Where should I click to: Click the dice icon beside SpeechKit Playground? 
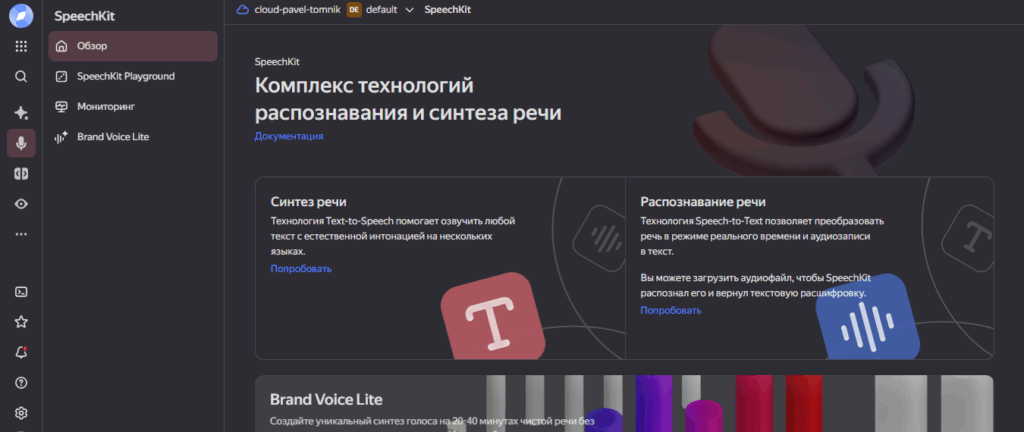click(61, 76)
